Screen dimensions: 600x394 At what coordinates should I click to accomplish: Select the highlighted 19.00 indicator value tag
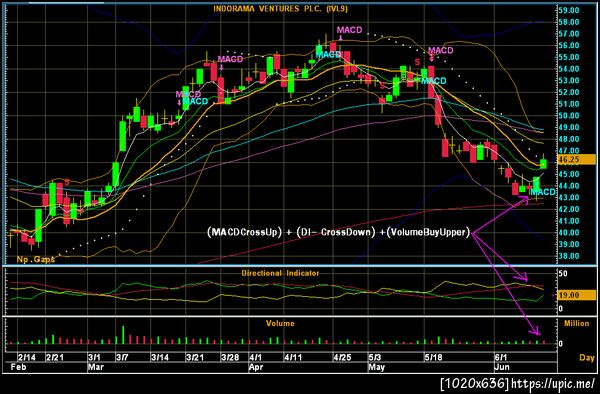tap(577, 295)
